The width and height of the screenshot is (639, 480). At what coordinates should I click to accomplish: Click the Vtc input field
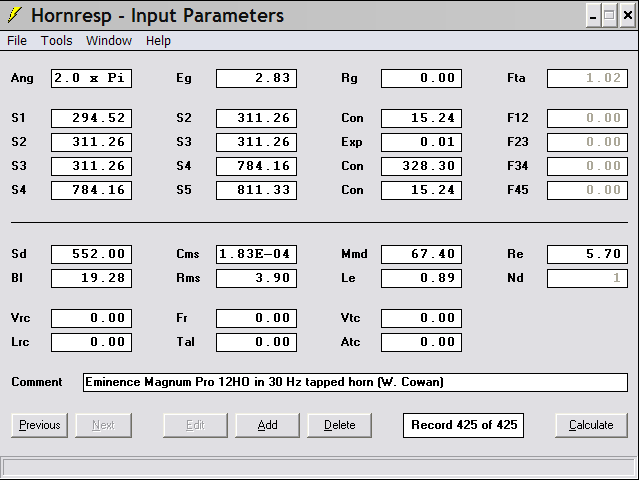[421, 318]
